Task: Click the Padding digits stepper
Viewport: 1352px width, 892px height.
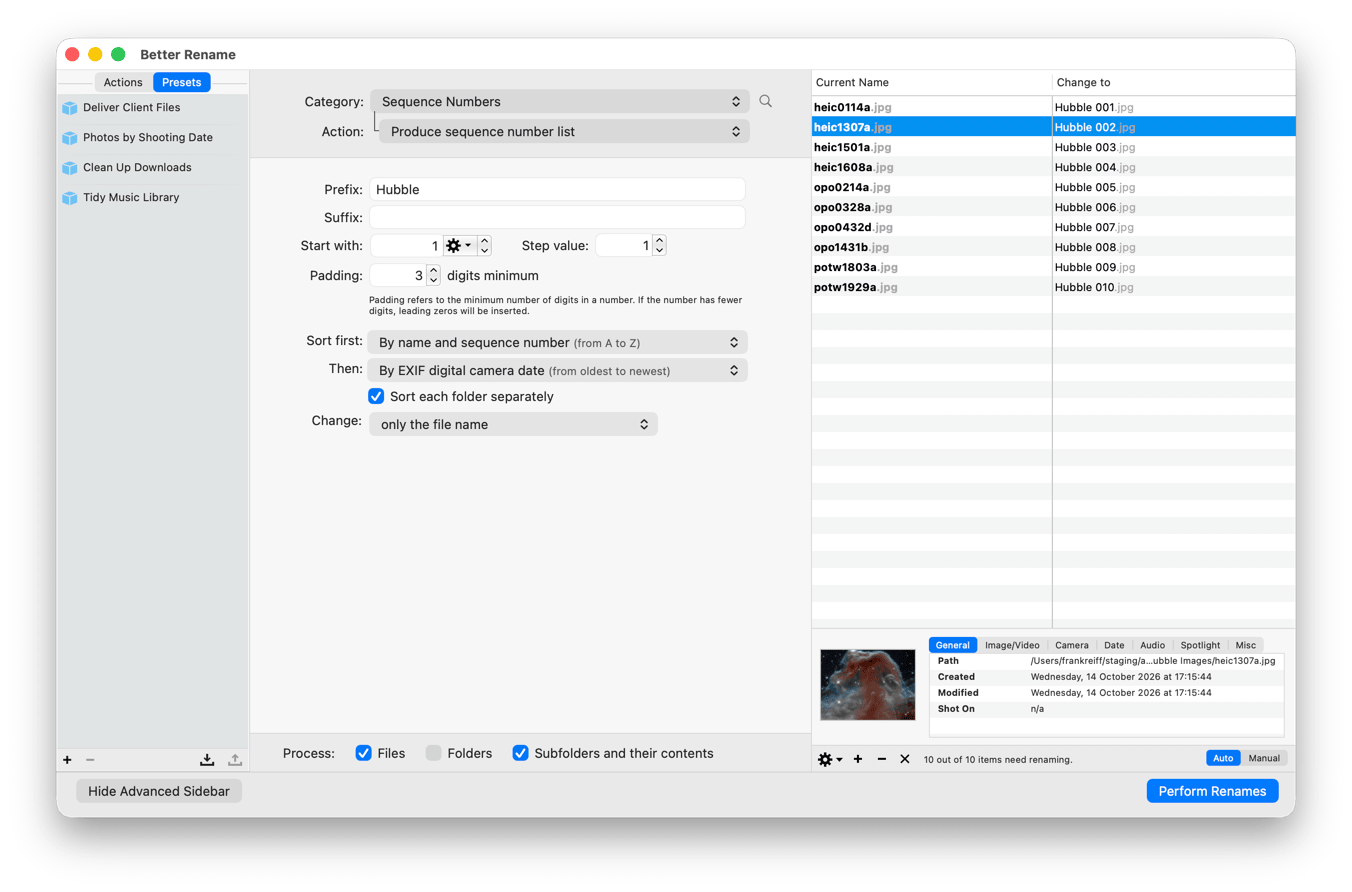Action: click(x=434, y=275)
